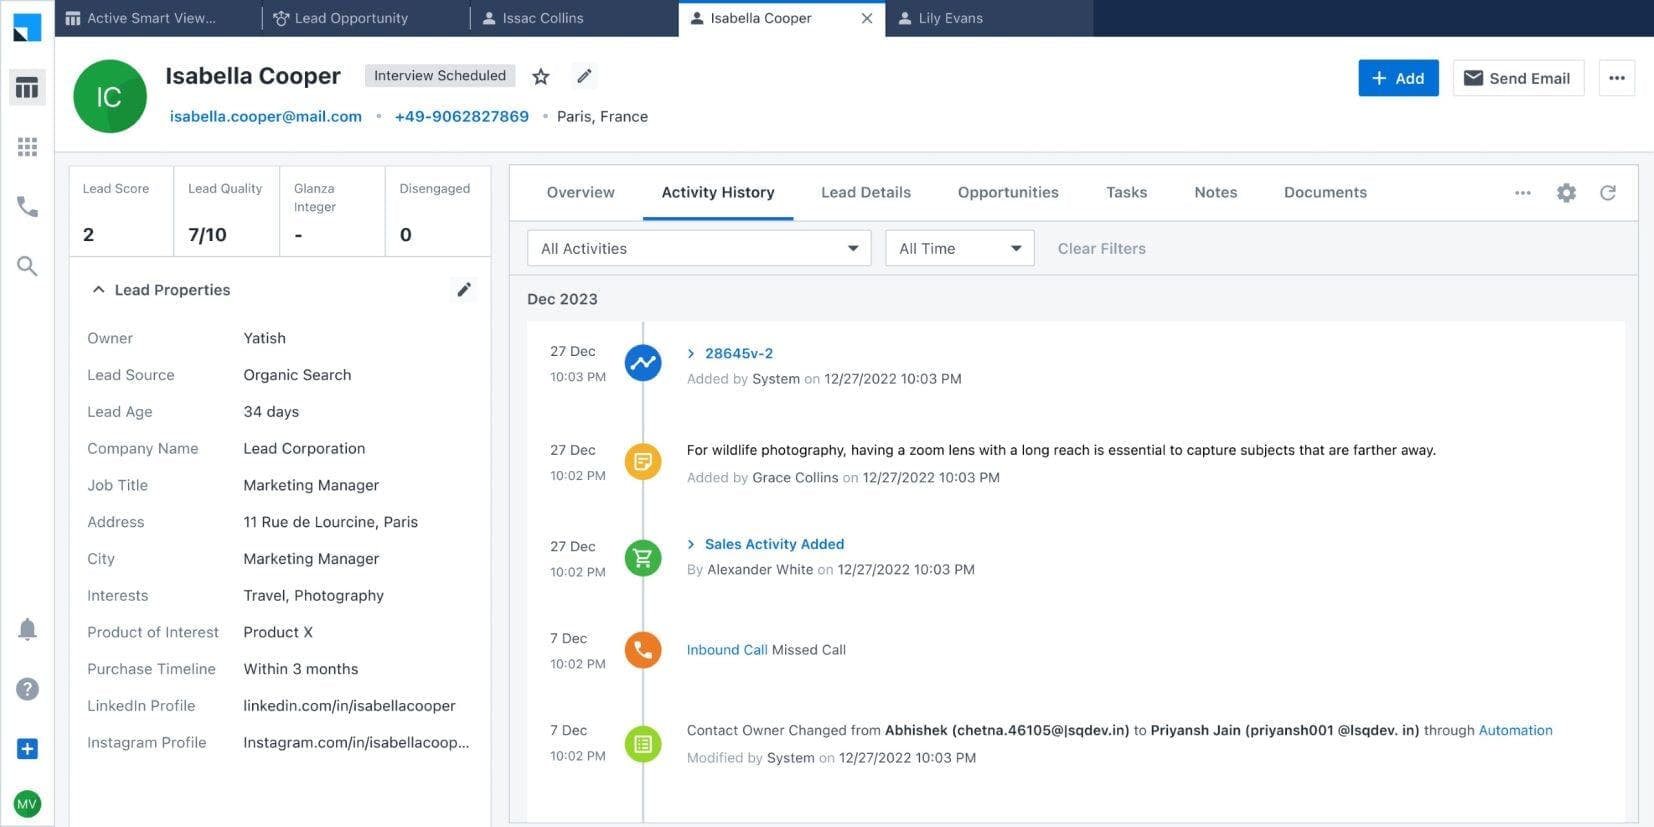Close the Isabella Cooper tab
This screenshot has width=1654, height=827.
click(867, 18)
